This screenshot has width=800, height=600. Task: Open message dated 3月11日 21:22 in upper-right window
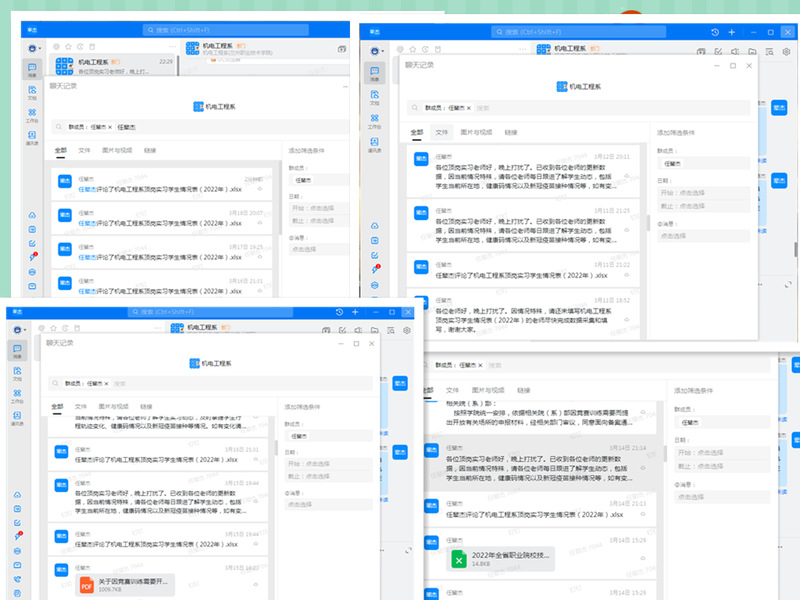click(x=523, y=270)
